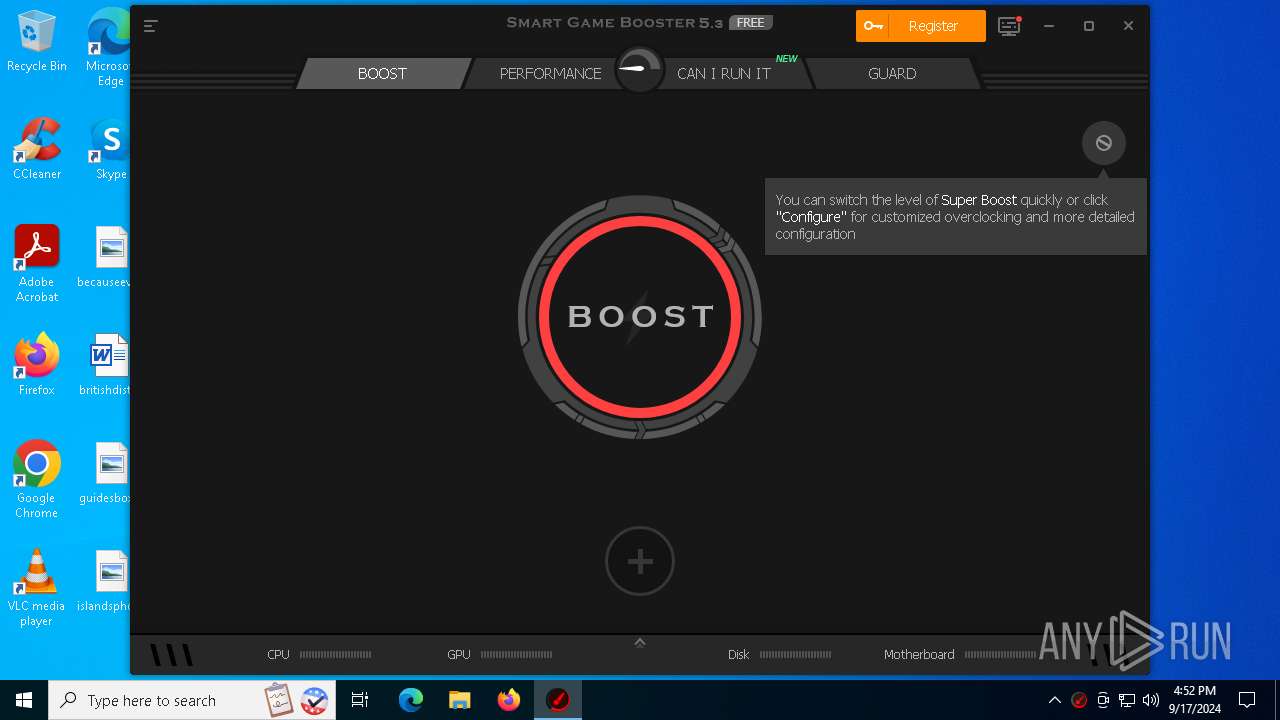Open the notification center
The image size is (1280, 720).
click(1247, 700)
